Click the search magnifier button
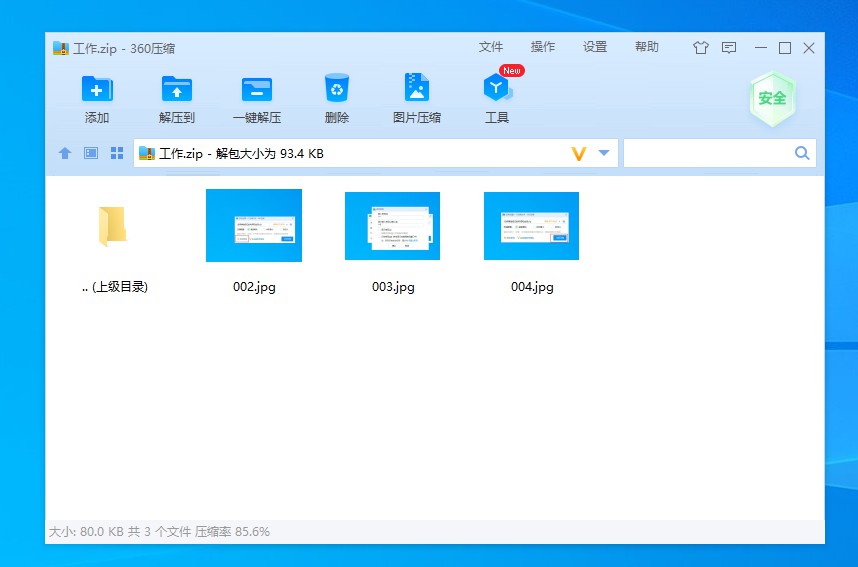 coord(802,153)
